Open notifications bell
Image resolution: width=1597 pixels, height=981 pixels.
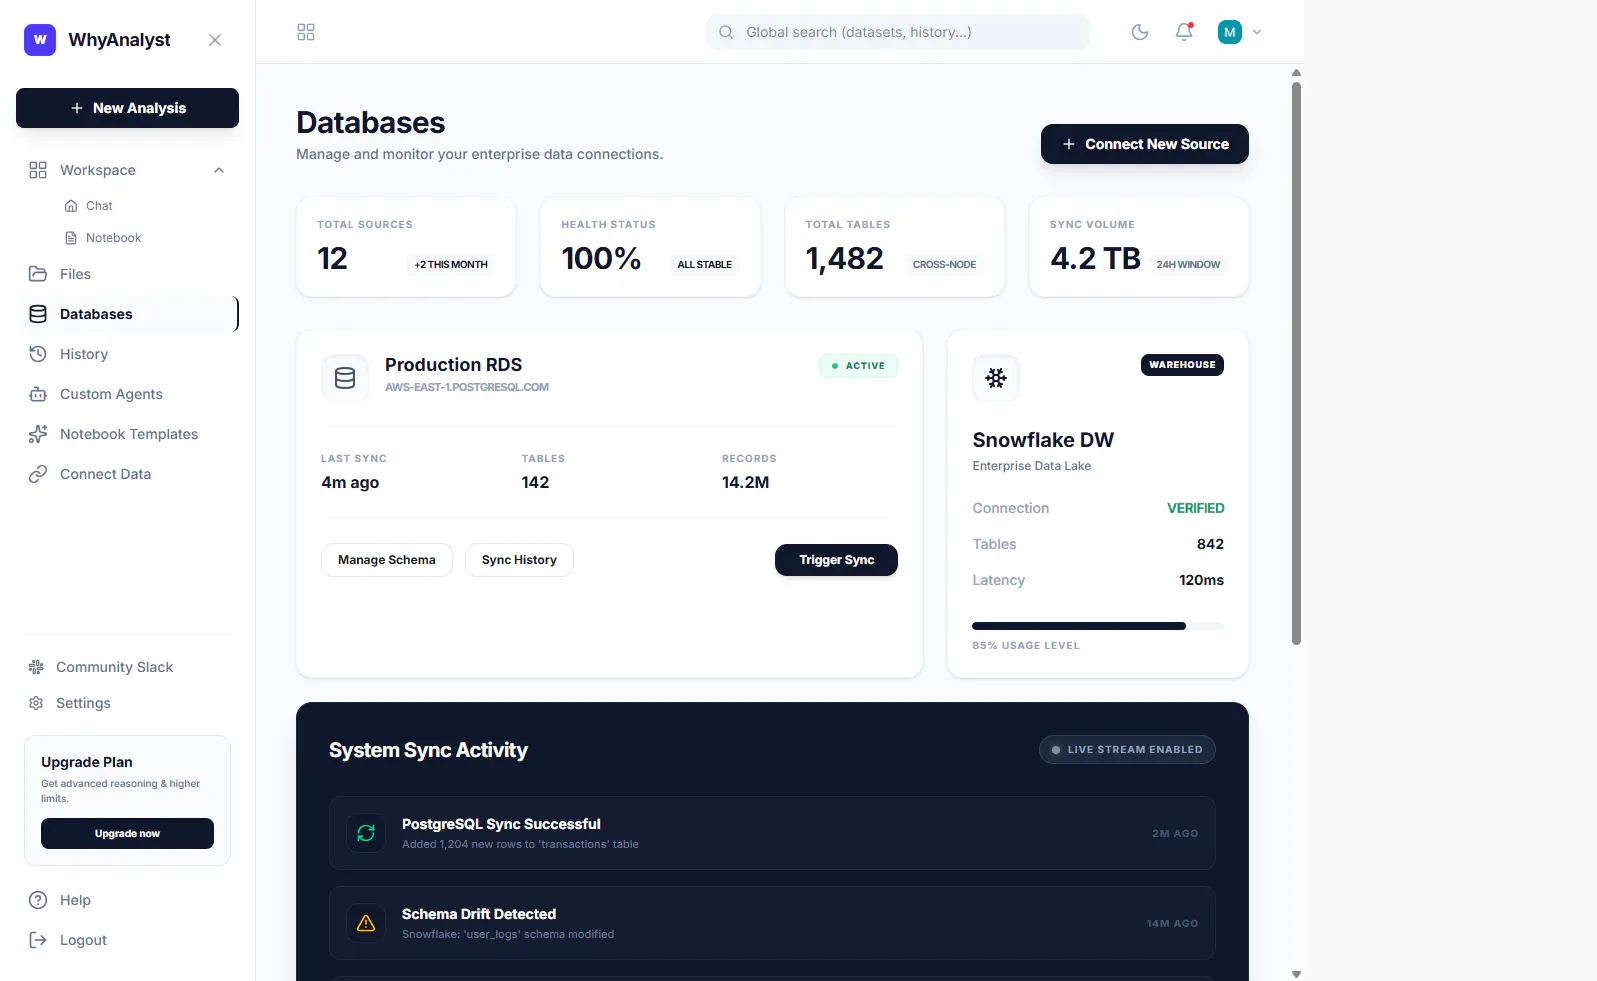tap(1184, 32)
